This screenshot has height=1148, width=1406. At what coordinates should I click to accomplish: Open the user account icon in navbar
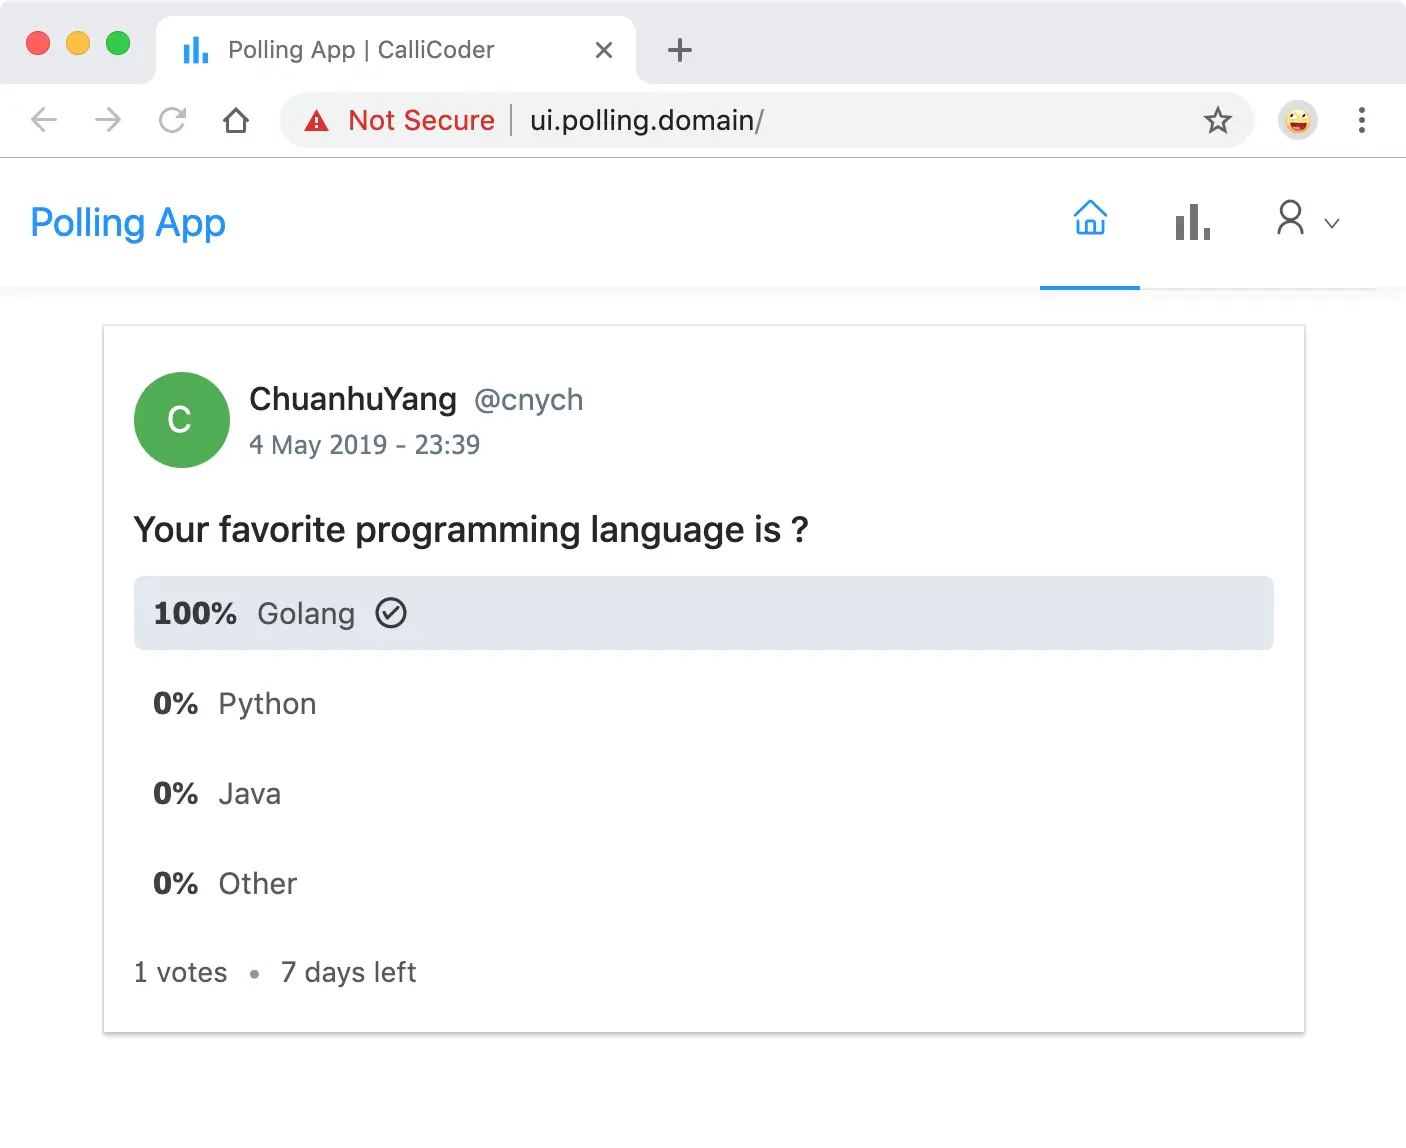click(x=1290, y=221)
